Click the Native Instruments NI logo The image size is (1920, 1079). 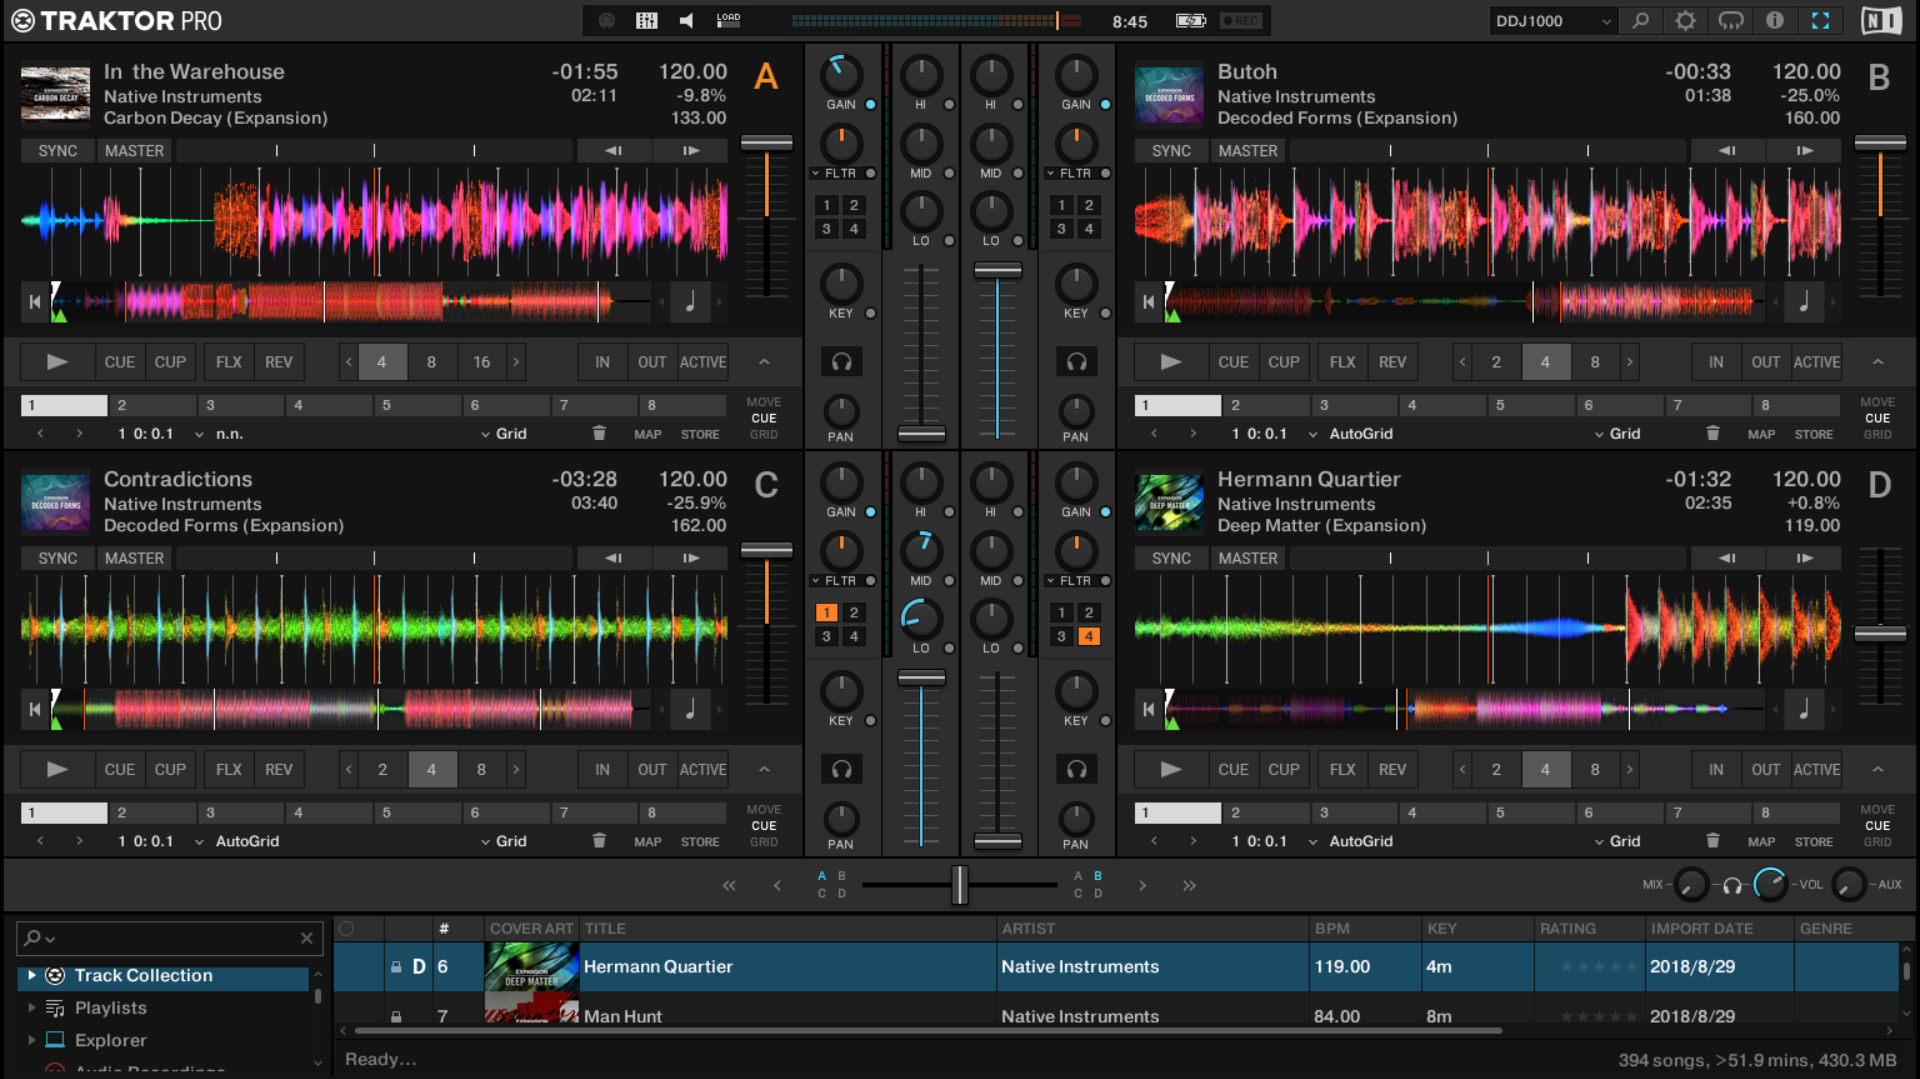(x=1881, y=21)
